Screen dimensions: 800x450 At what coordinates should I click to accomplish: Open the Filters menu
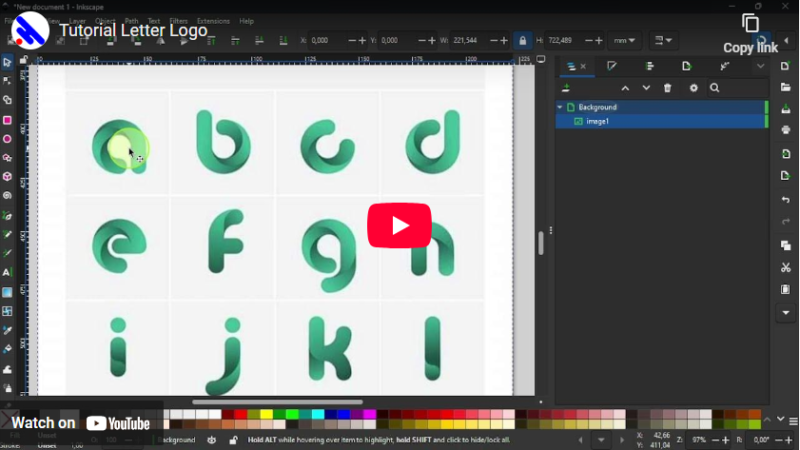[x=179, y=21]
